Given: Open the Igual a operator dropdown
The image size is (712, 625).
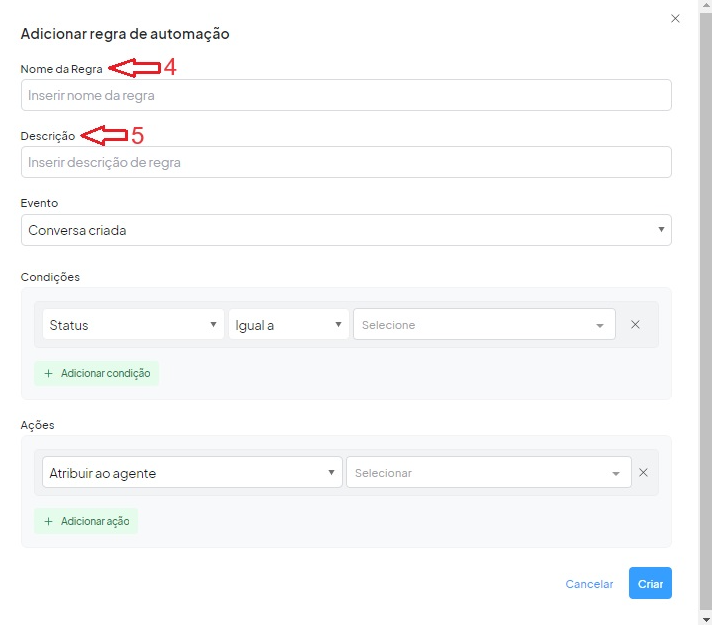Looking at the screenshot, I should coord(288,325).
